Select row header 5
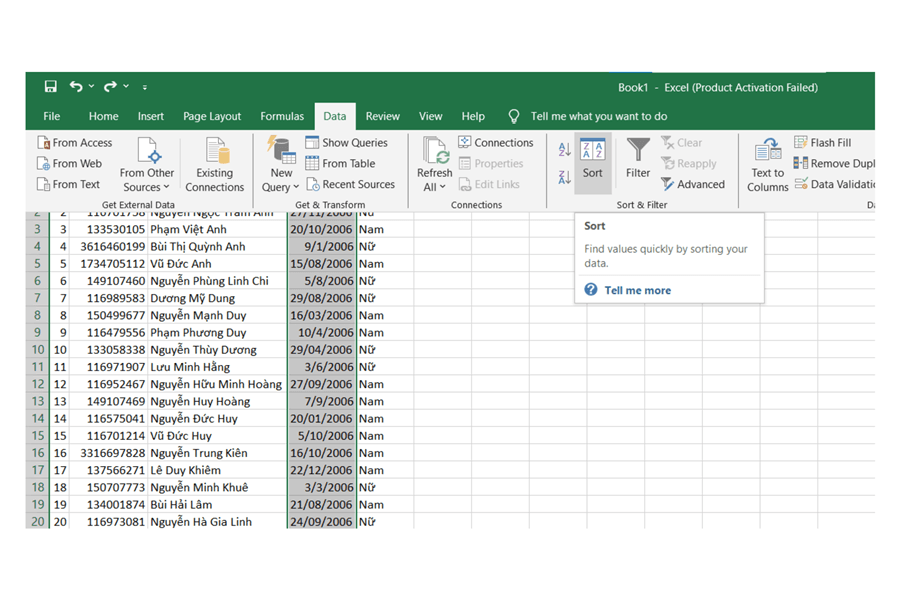Image resolution: width=900 pixels, height=600 pixels. point(37,264)
